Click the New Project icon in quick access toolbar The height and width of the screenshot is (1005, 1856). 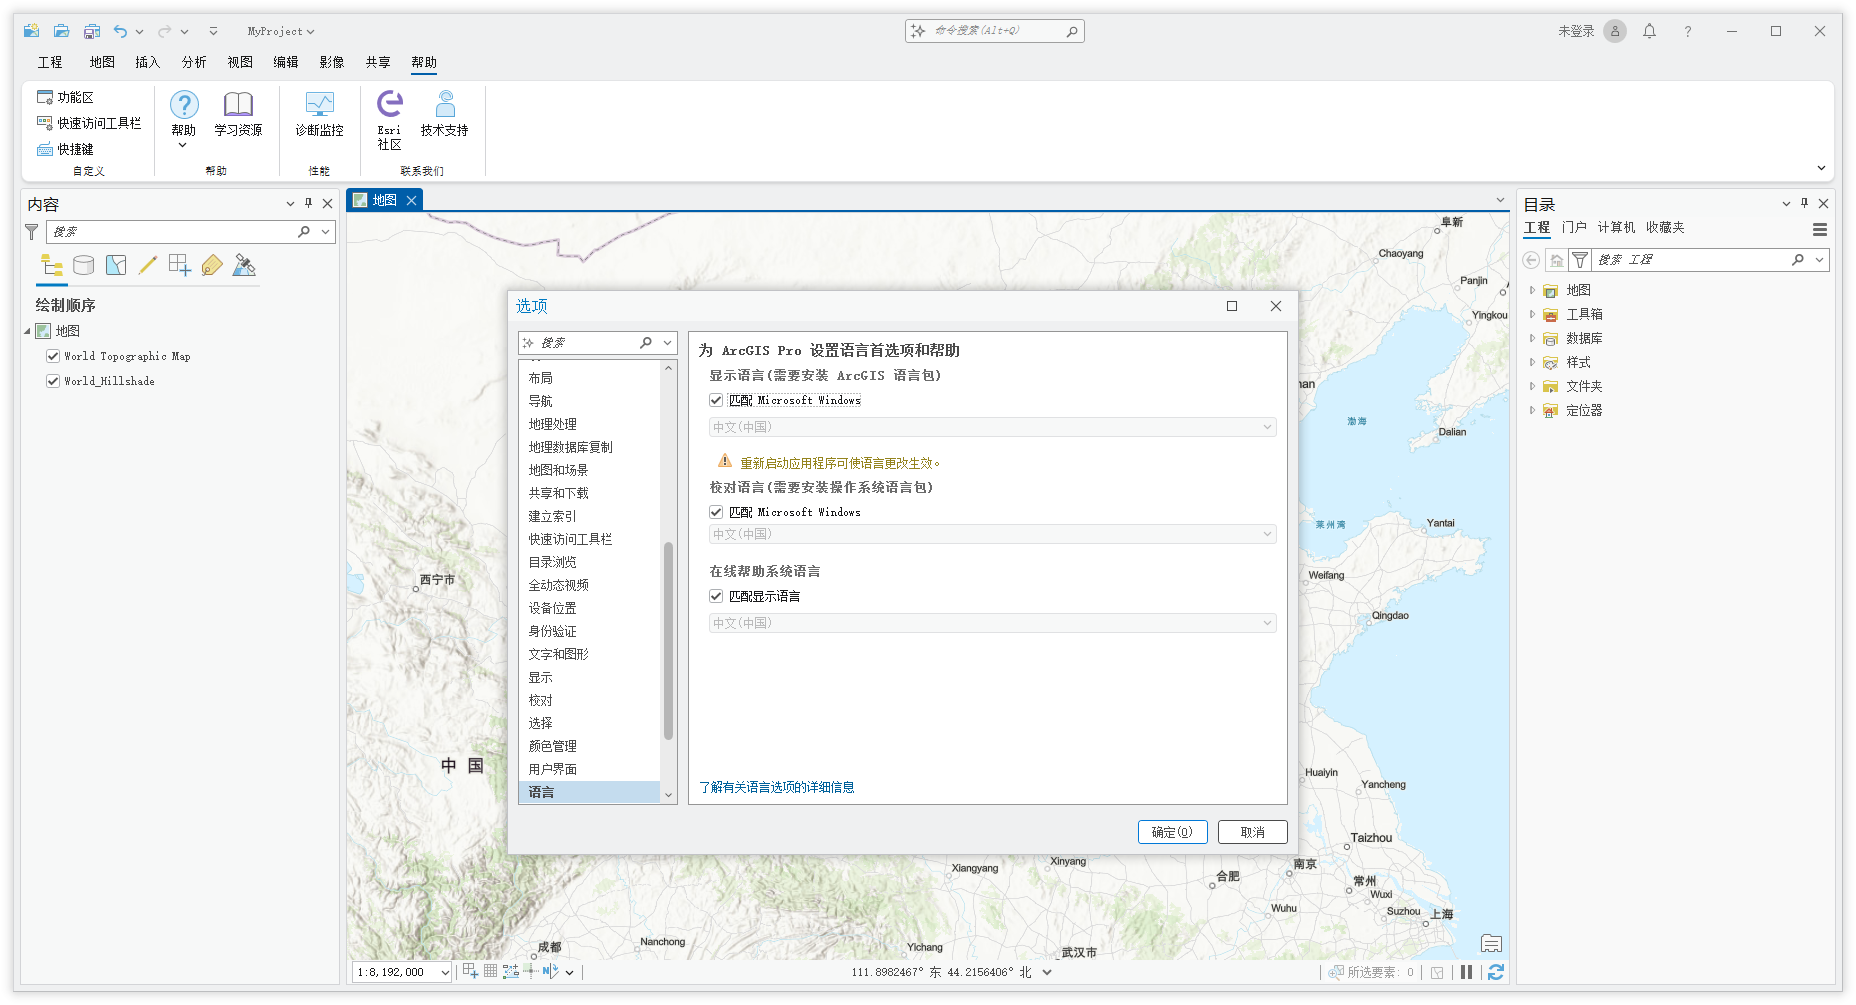pos(32,31)
